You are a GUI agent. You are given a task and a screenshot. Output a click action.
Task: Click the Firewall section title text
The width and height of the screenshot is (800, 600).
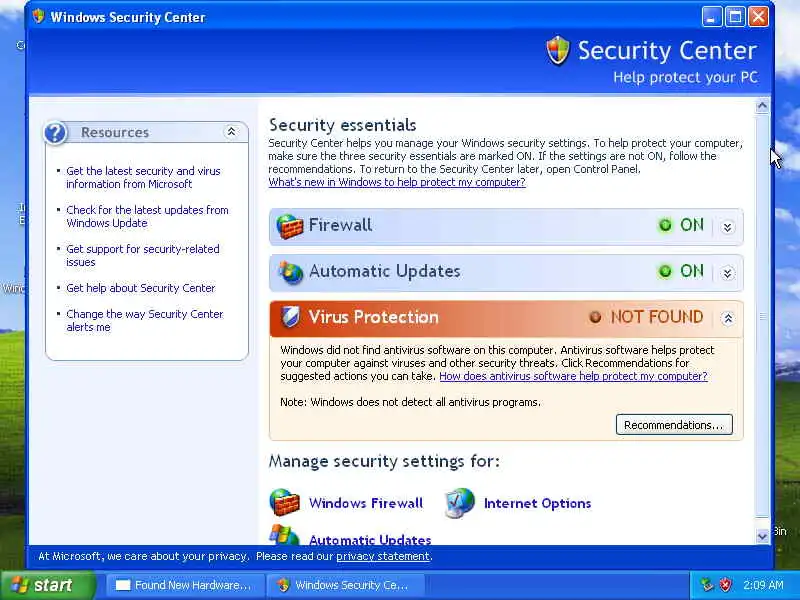pyautogui.click(x=340, y=225)
